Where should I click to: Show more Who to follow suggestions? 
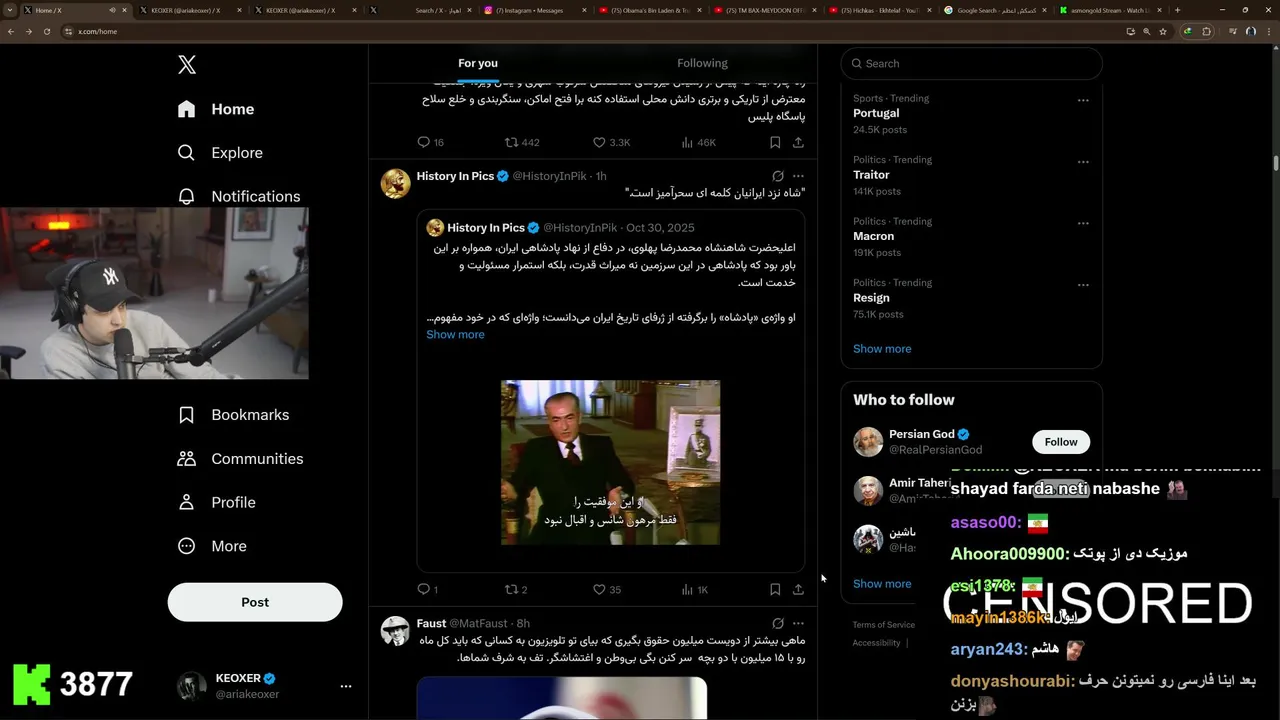click(882, 584)
